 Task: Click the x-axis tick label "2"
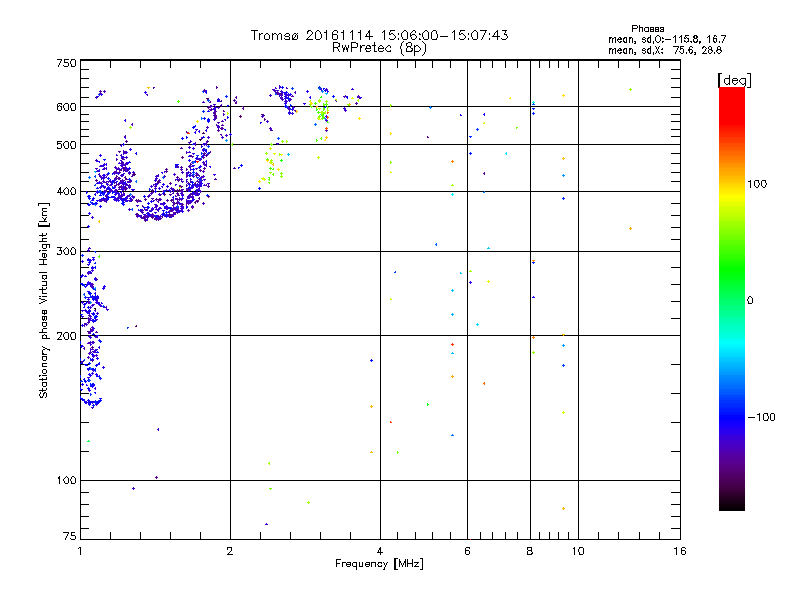(230, 551)
